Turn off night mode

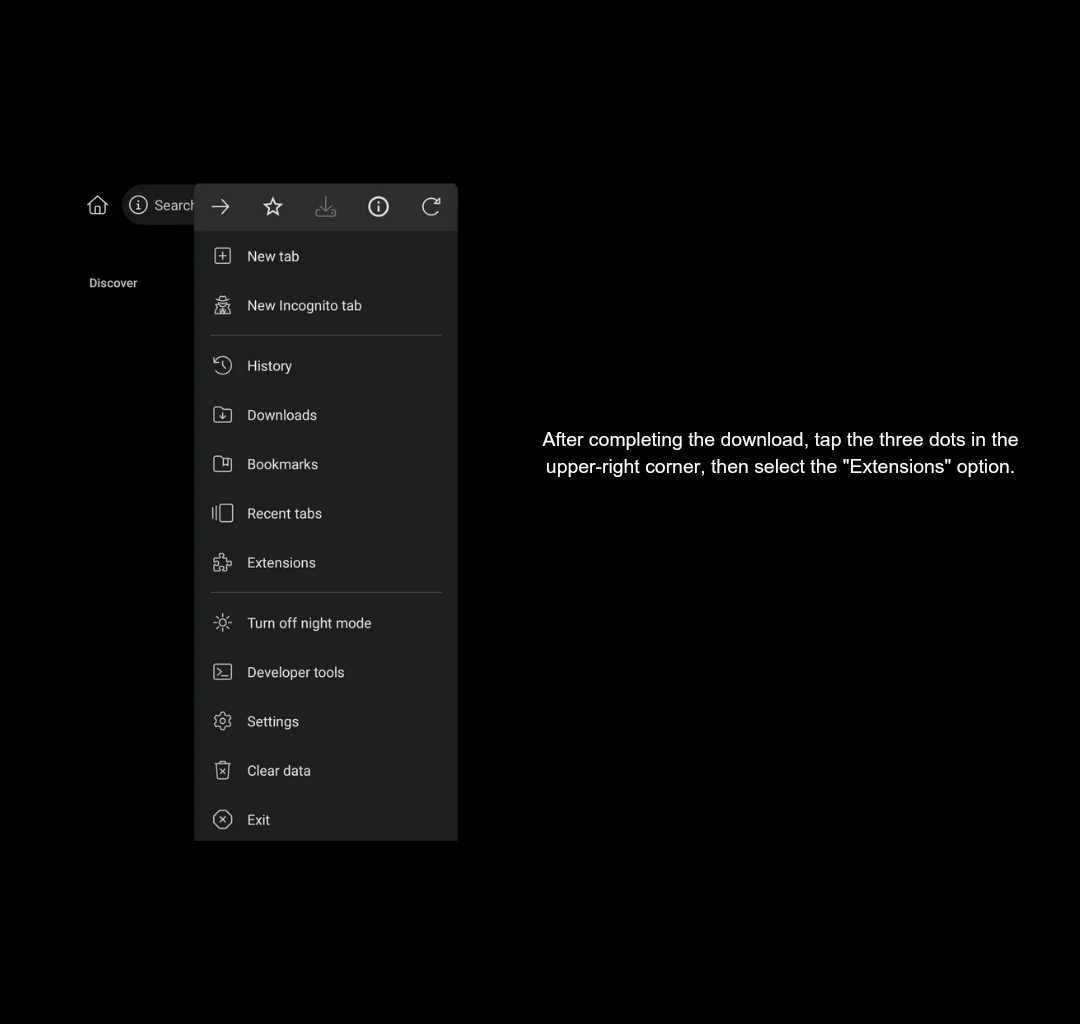pos(309,623)
